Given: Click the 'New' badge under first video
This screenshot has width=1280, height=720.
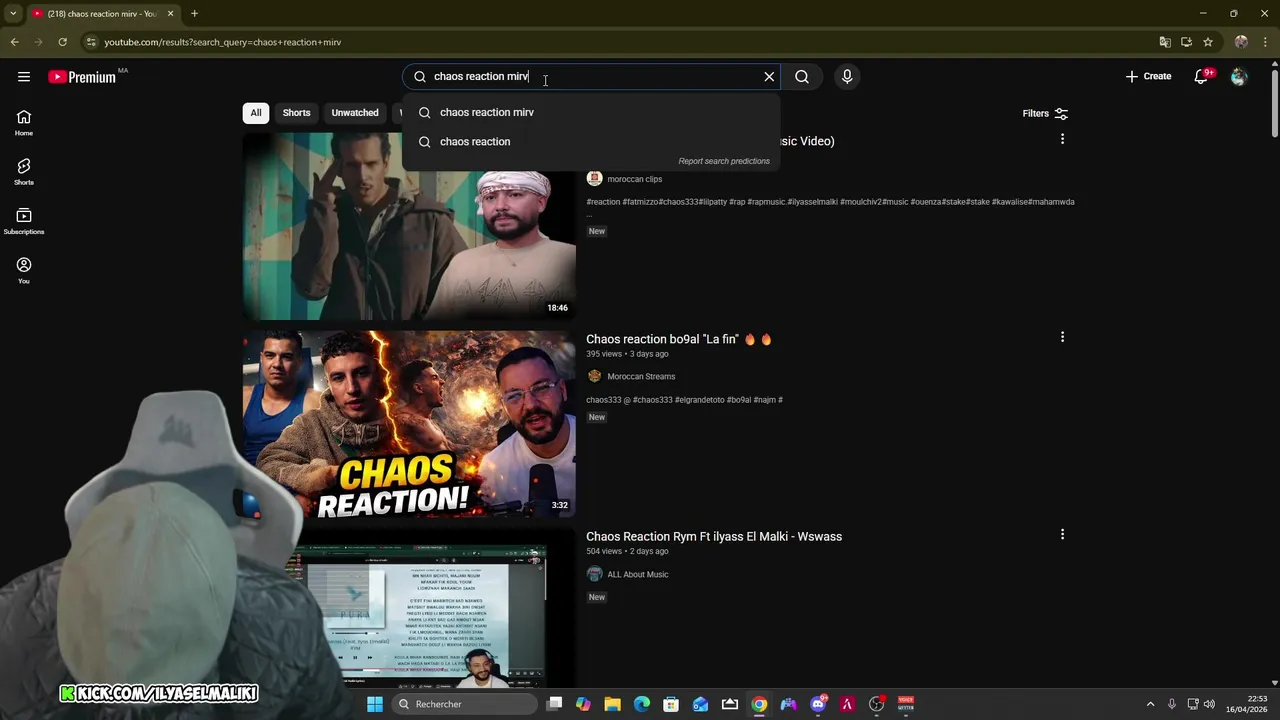Looking at the screenshot, I should (x=597, y=231).
